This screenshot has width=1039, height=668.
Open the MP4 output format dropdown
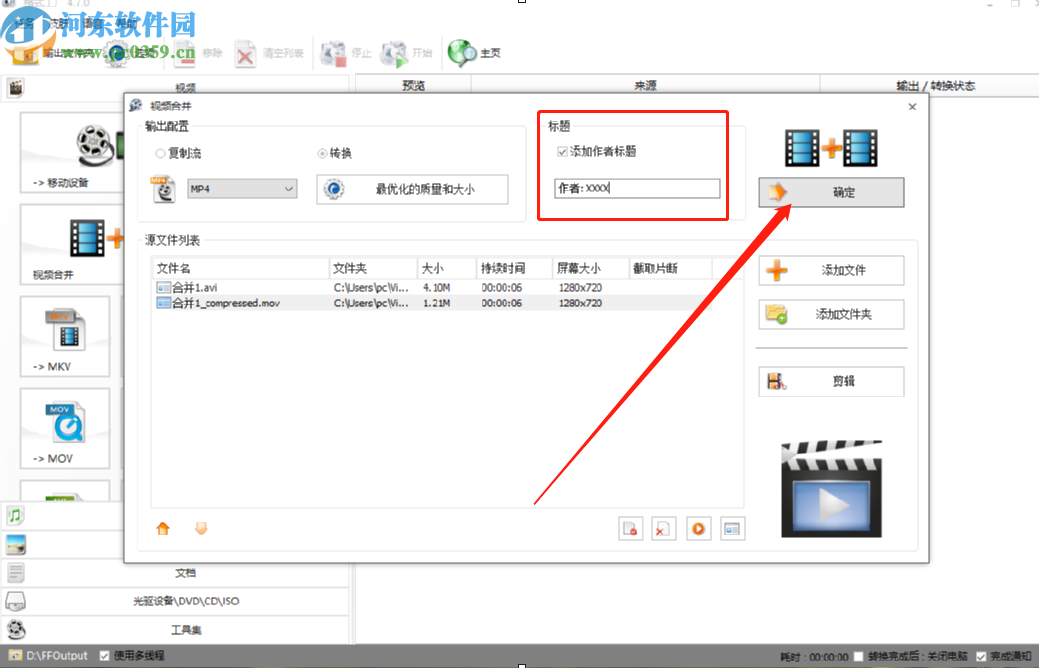[242, 189]
